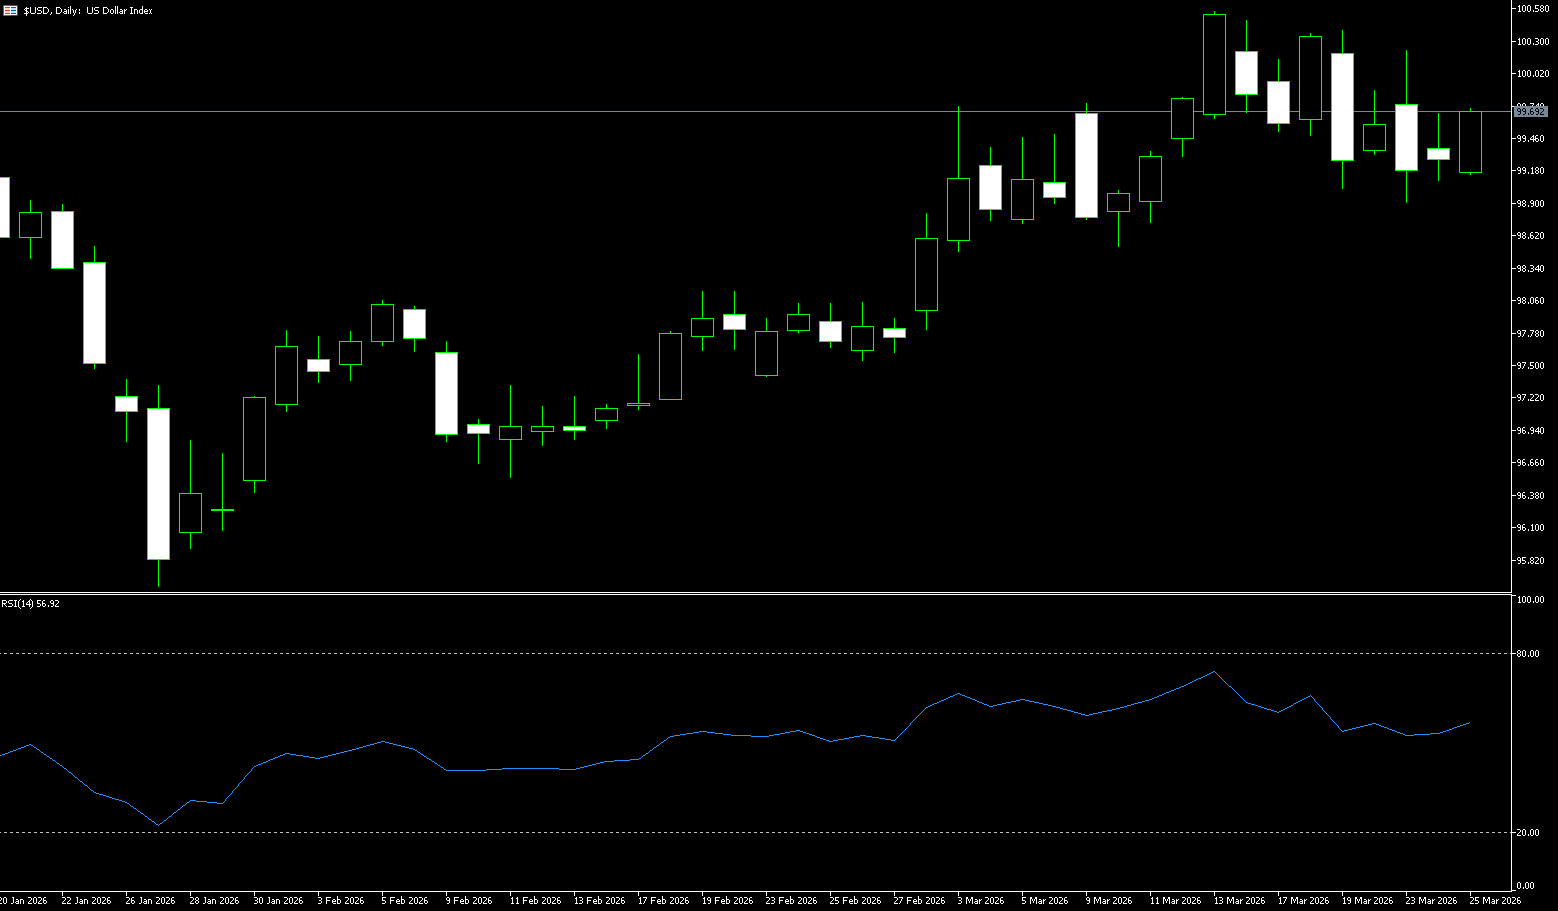Click the 25 Mar 2026 date label
Image resolution: width=1558 pixels, height=911 pixels.
point(1495,901)
